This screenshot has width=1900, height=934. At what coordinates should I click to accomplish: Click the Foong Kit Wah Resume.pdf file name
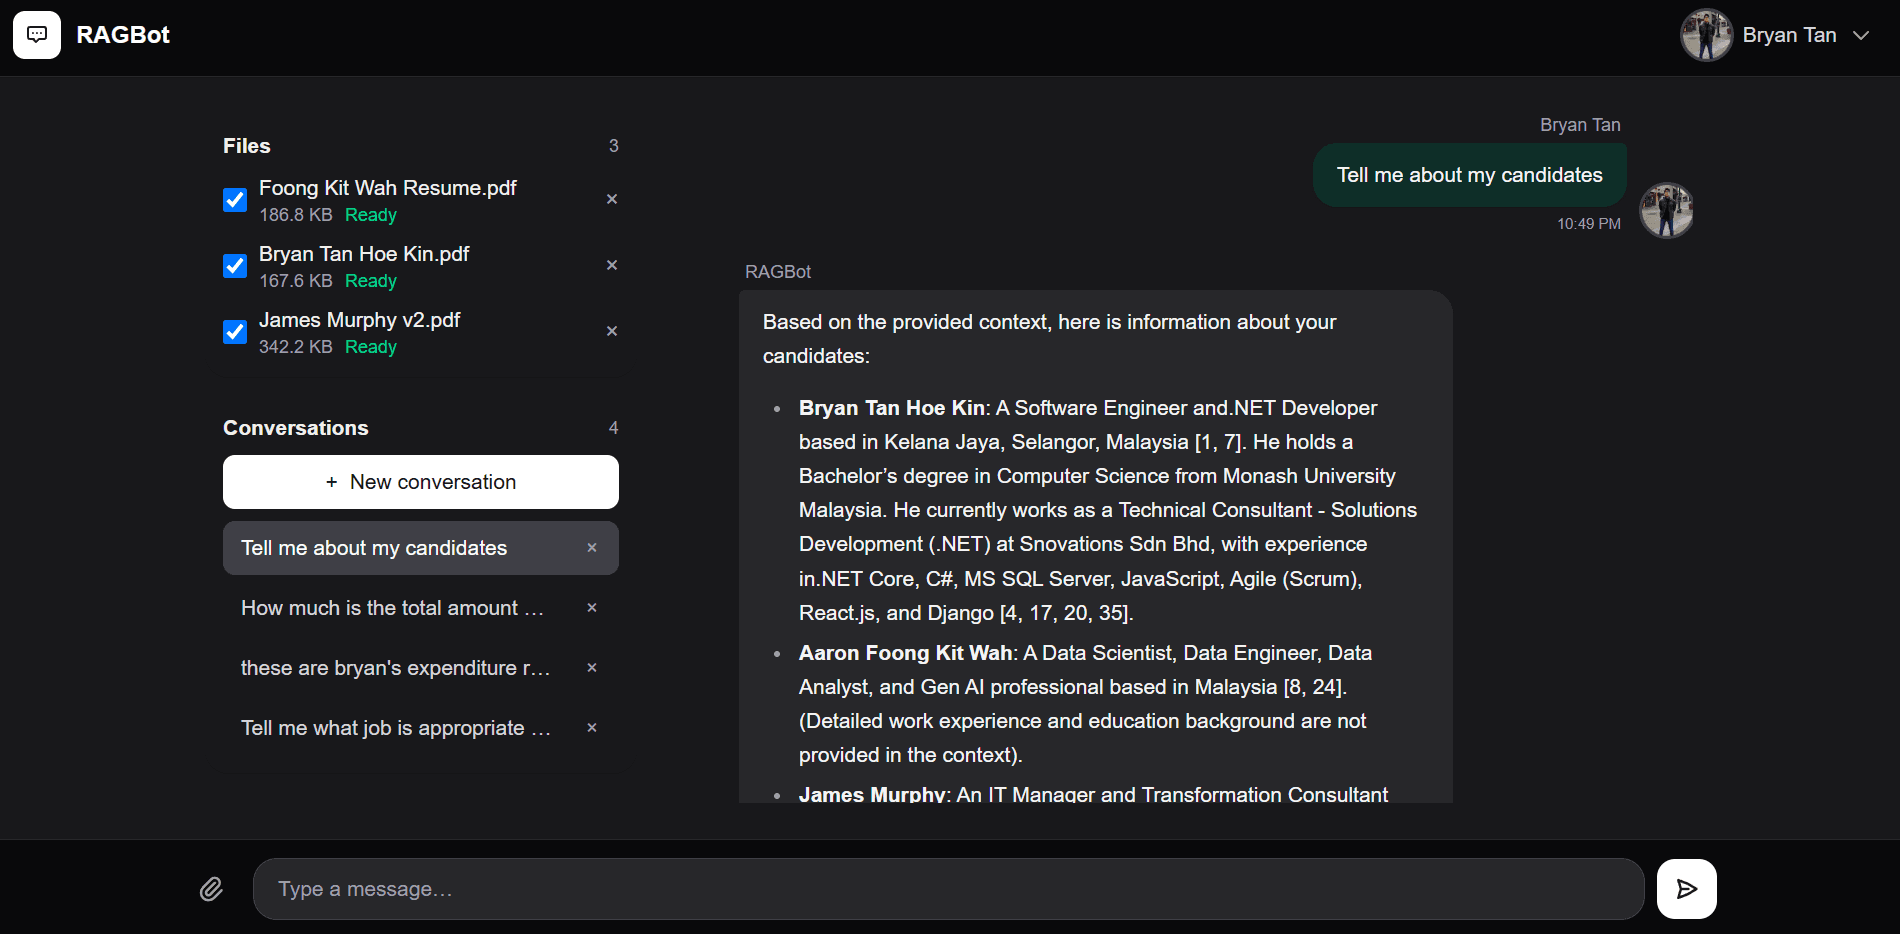tap(388, 188)
